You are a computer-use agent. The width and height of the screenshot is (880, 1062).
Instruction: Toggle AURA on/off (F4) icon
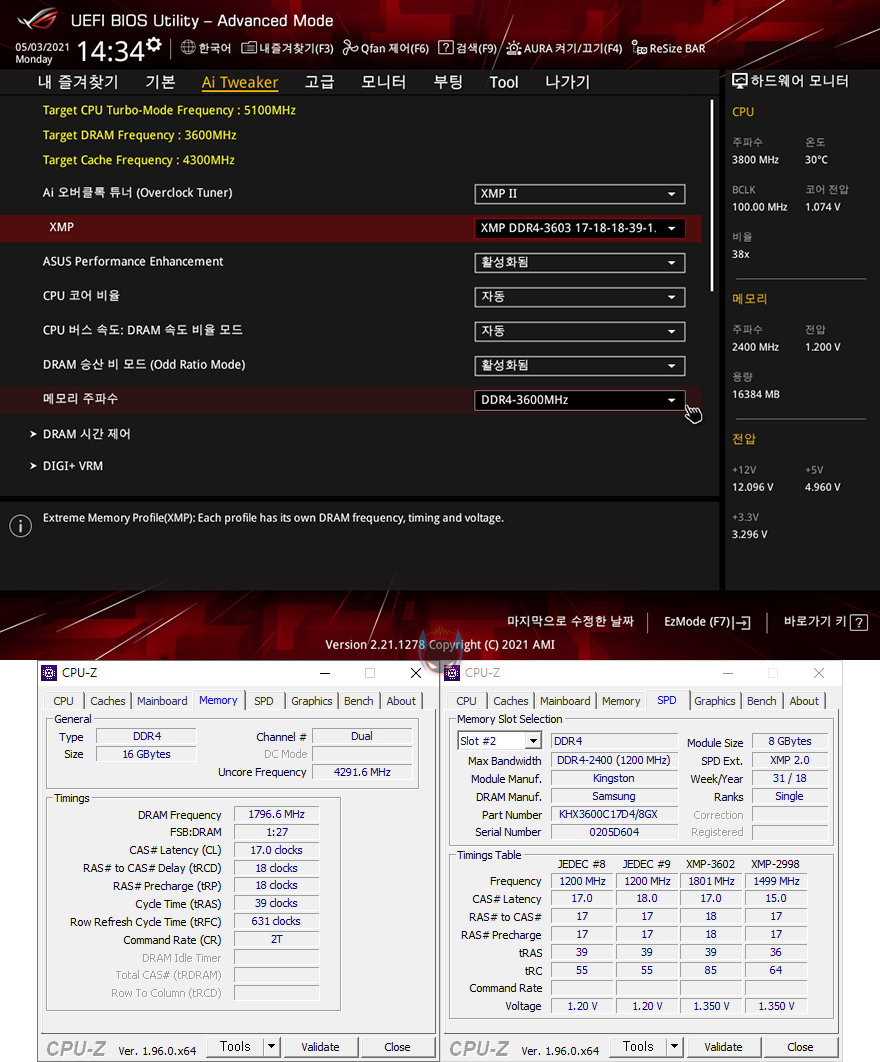(x=514, y=48)
